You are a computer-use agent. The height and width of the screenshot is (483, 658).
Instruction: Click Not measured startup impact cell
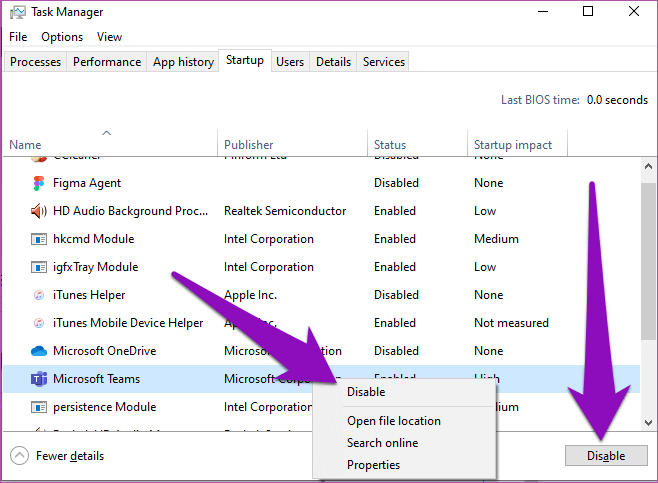(511, 323)
